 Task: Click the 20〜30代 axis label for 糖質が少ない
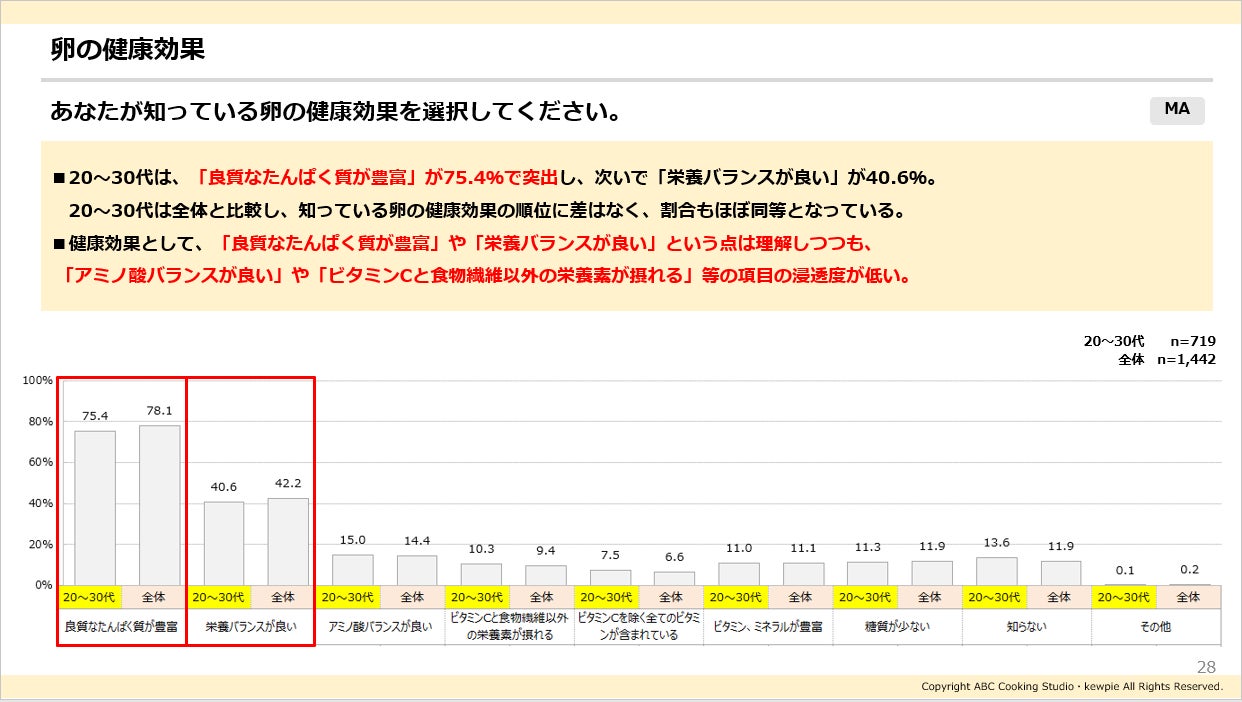pyautogui.click(x=865, y=597)
